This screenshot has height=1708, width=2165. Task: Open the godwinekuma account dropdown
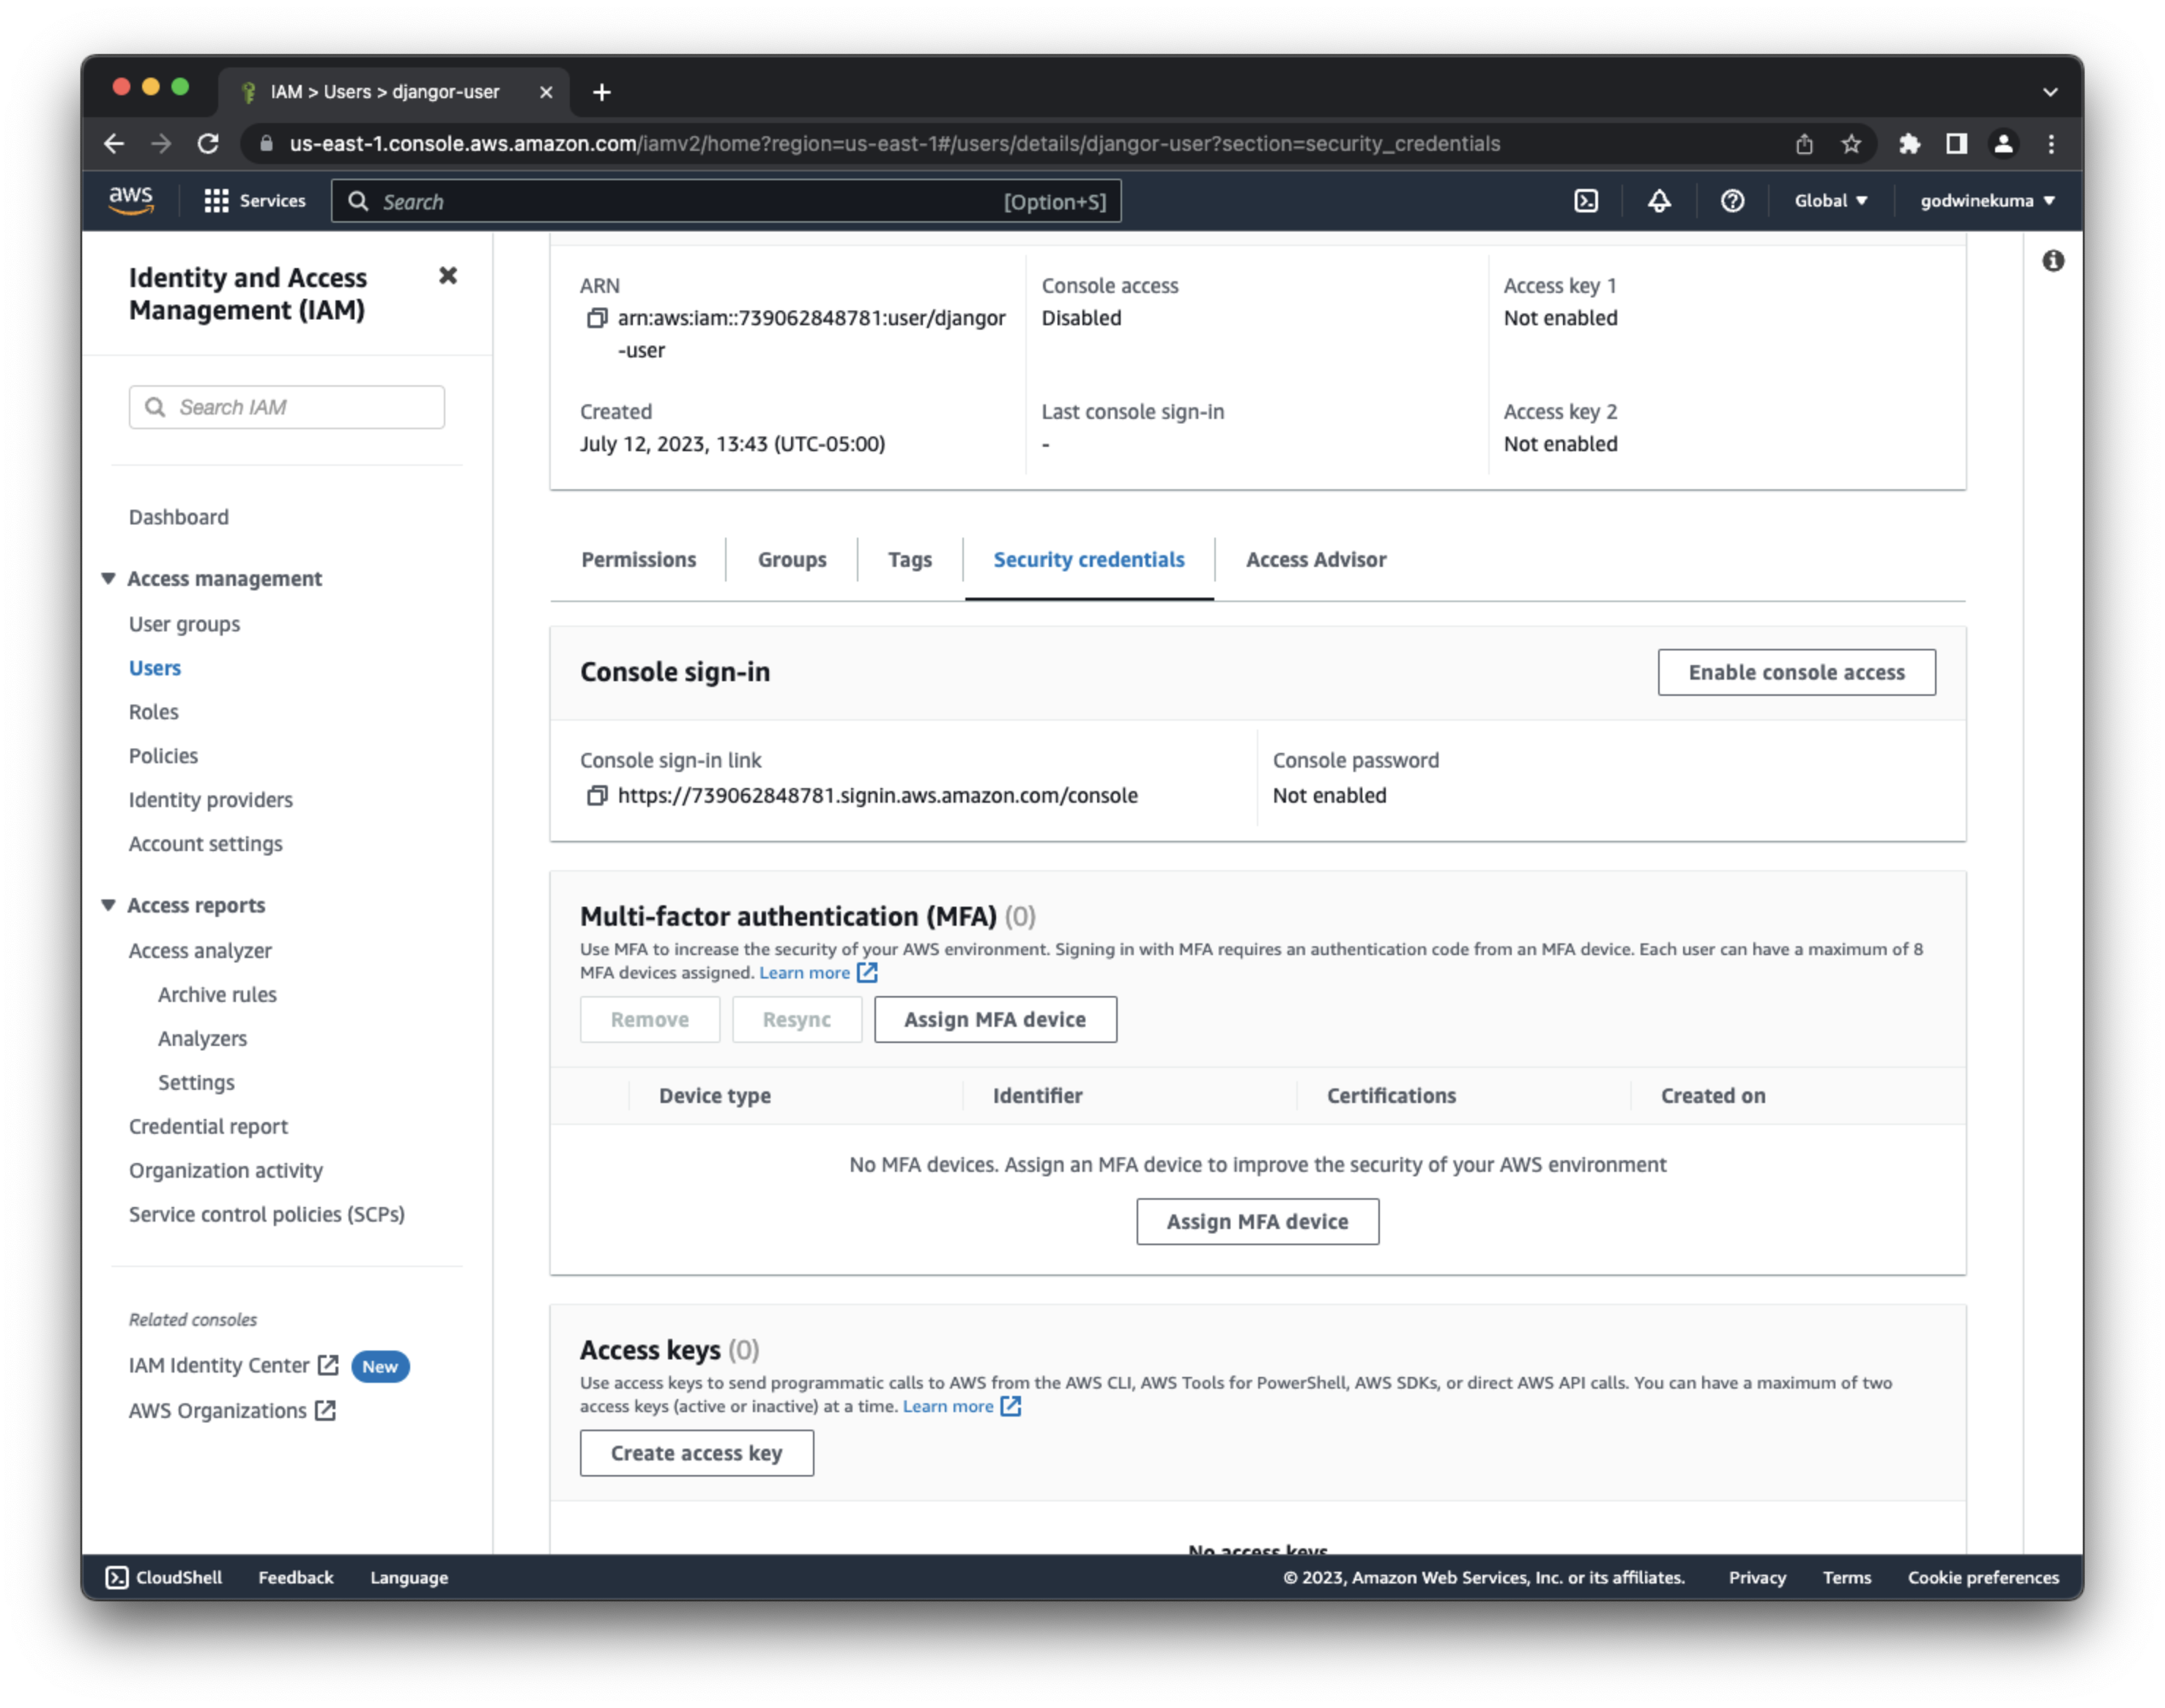click(1986, 201)
